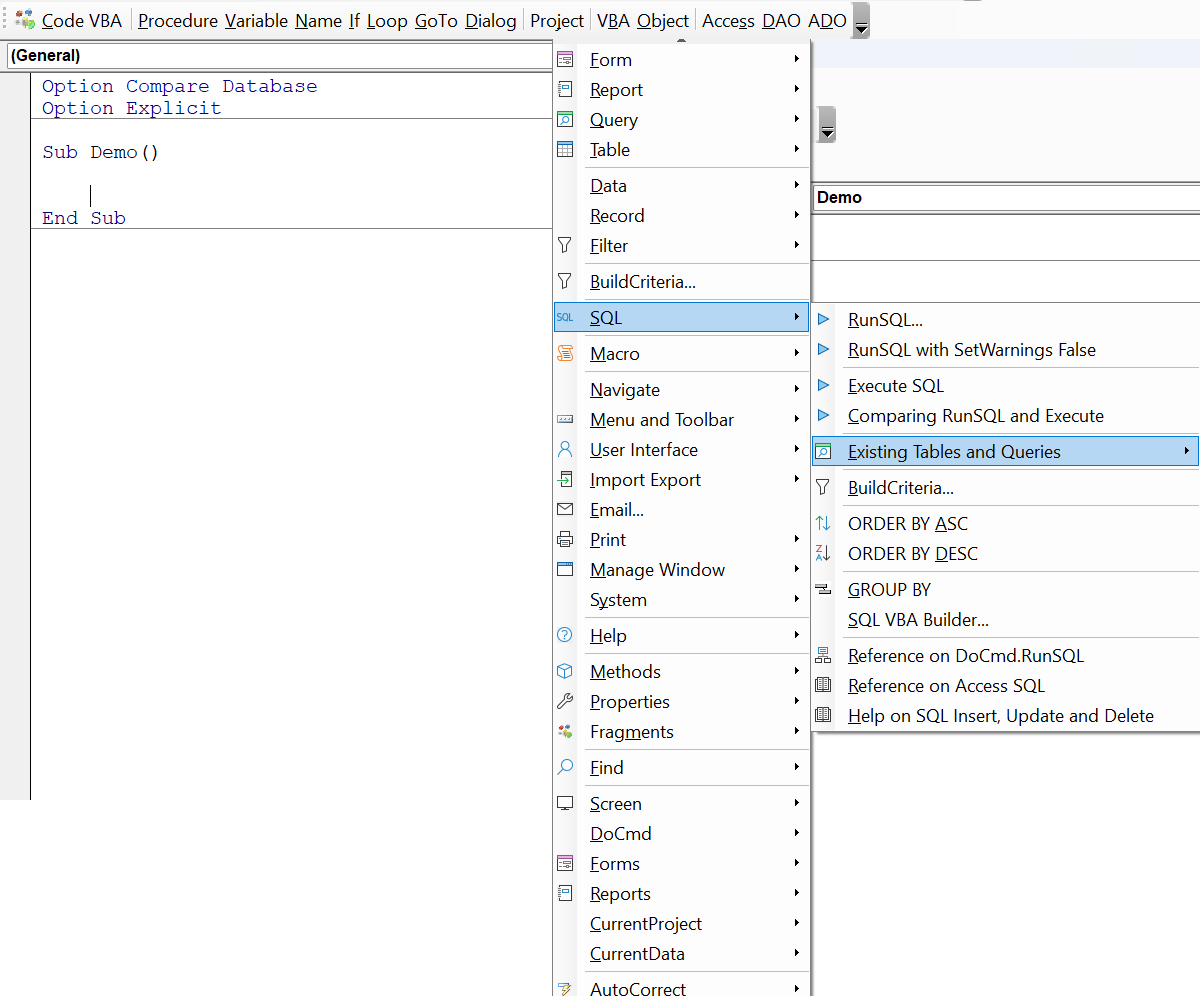Image resolution: width=1200 pixels, height=996 pixels.
Task: Open the DAO toolbar menu
Action: click(x=780, y=21)
